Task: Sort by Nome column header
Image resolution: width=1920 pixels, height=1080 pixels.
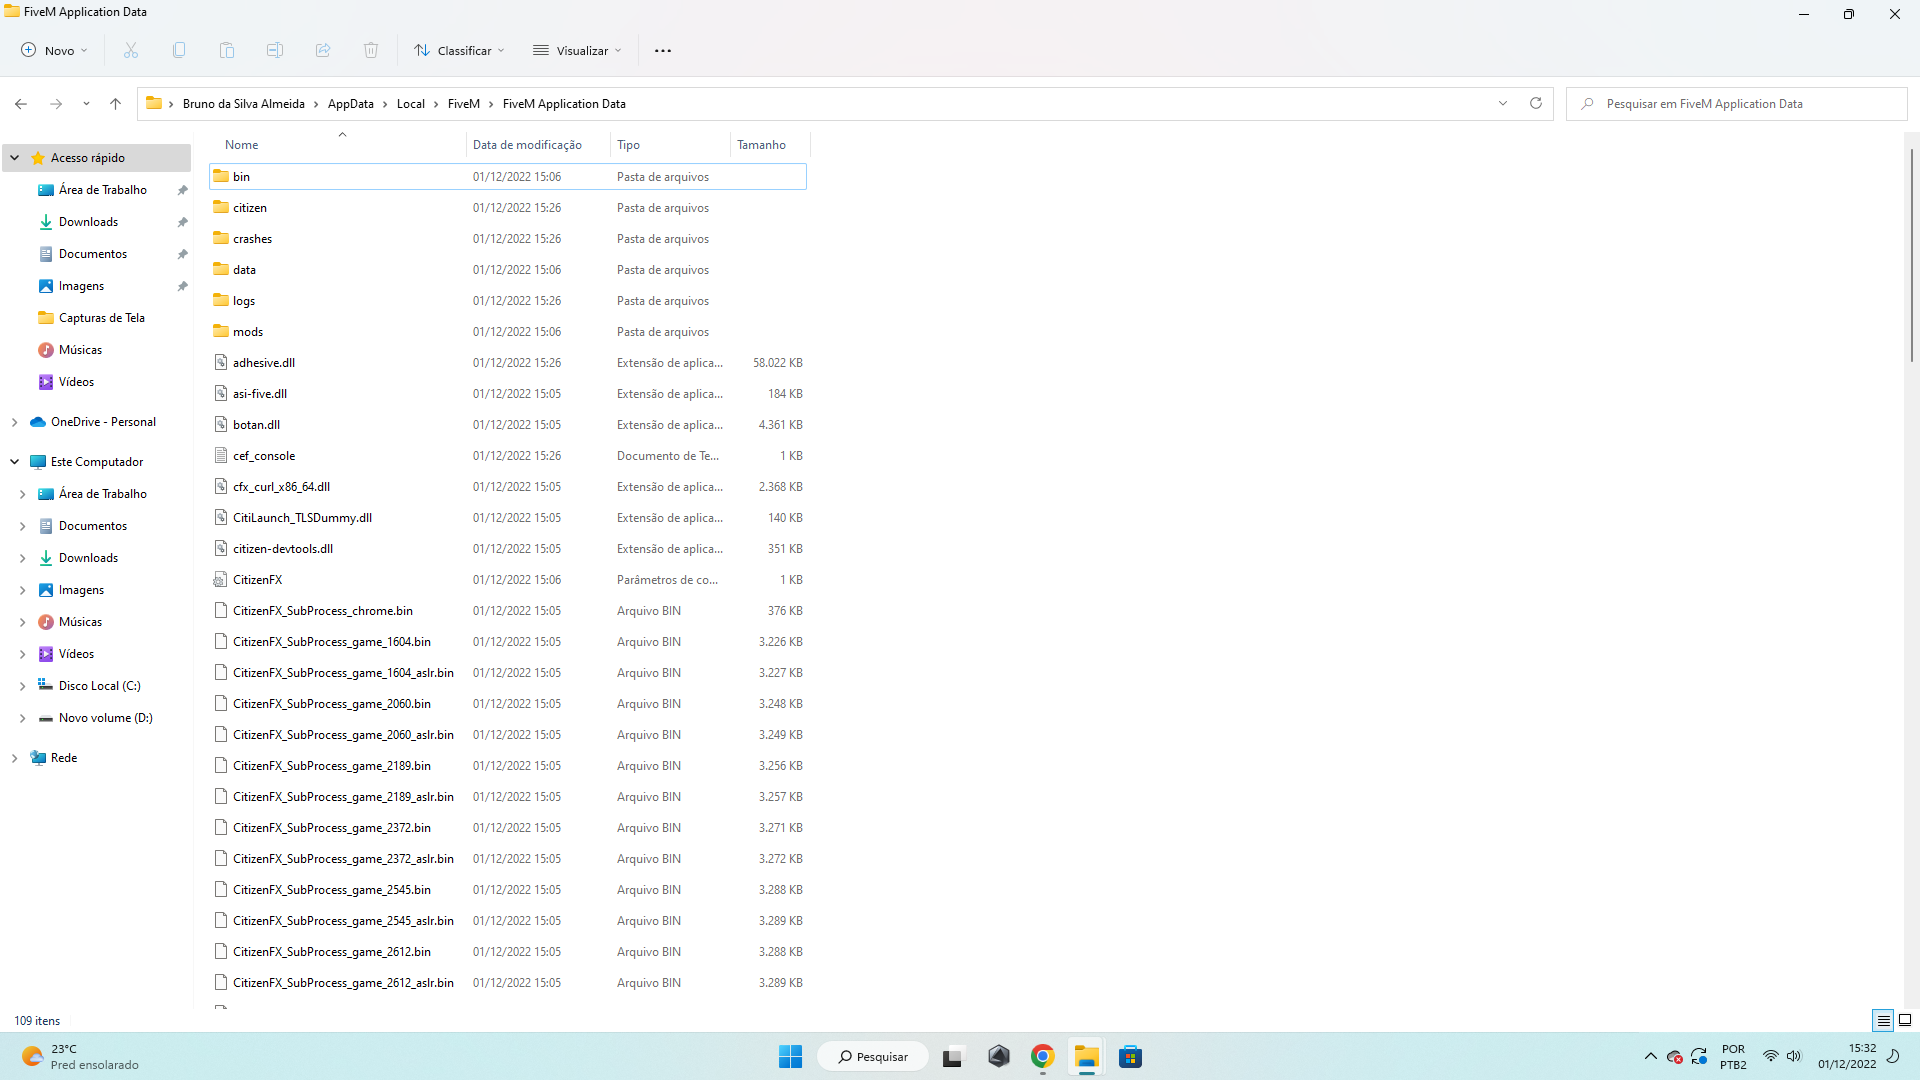Action: point(338,145)
